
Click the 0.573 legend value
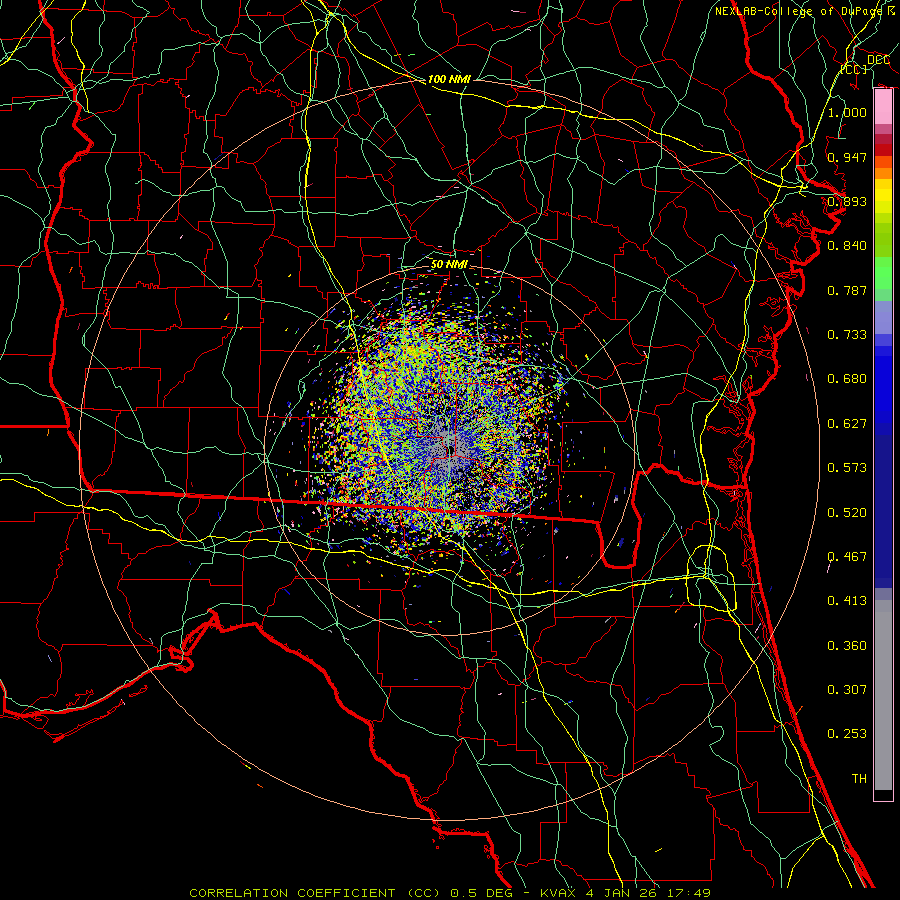847,468
